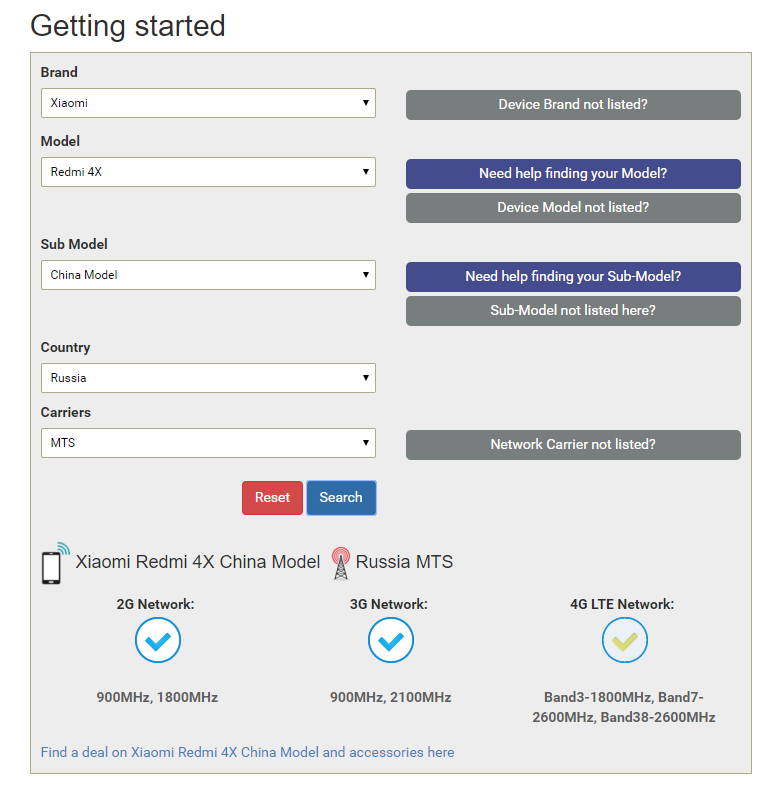Click the blue Search button
The width and height of the screenshot is (764, 789).
tap(341, 498)
